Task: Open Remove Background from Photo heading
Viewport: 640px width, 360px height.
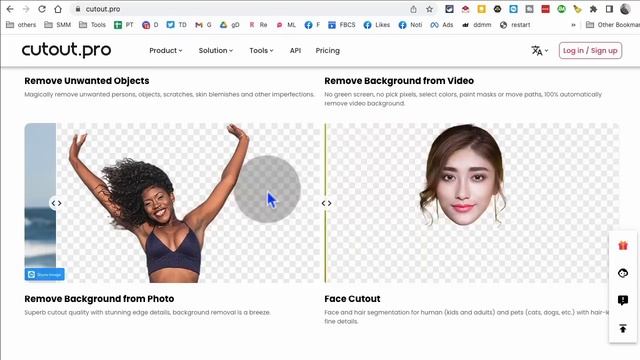Action: click(99, 299)
